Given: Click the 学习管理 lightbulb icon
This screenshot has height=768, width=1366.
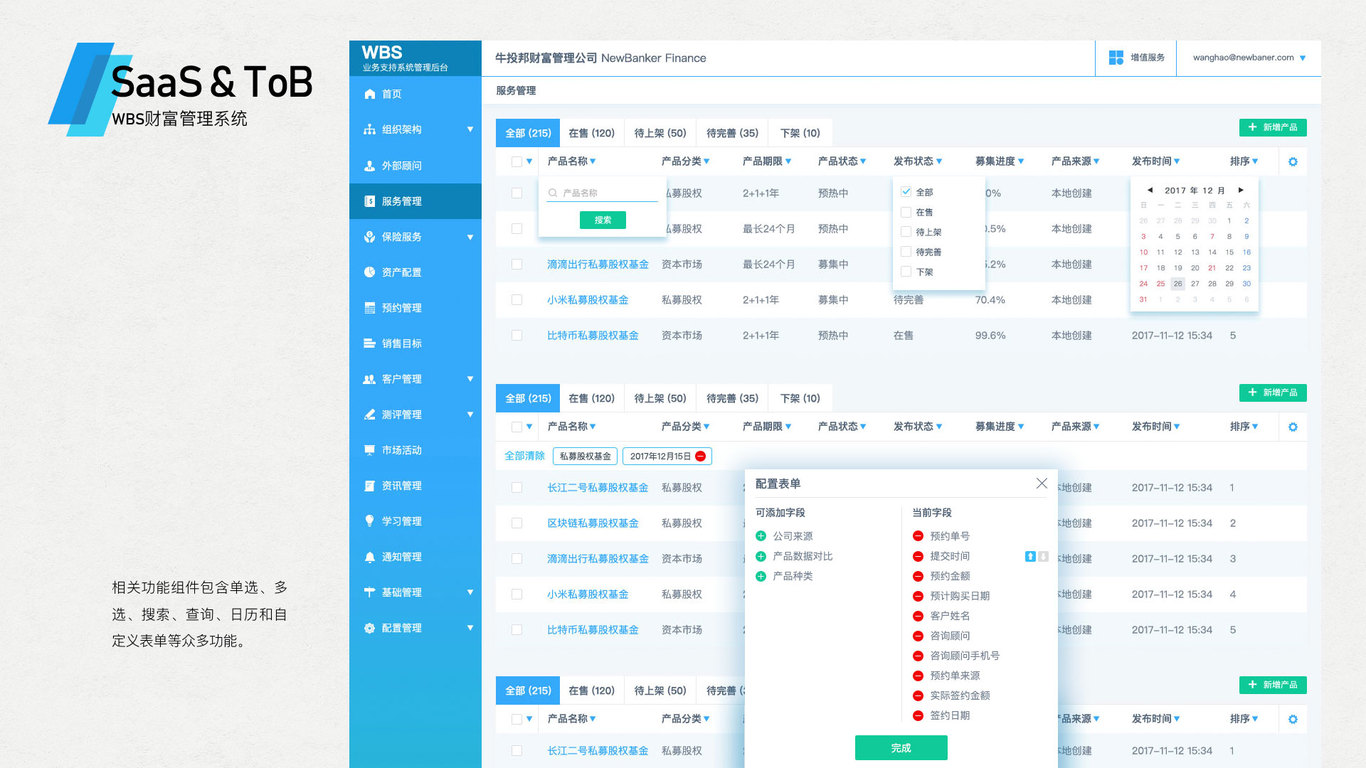Looking at the screenshot, I should point(369,521).
